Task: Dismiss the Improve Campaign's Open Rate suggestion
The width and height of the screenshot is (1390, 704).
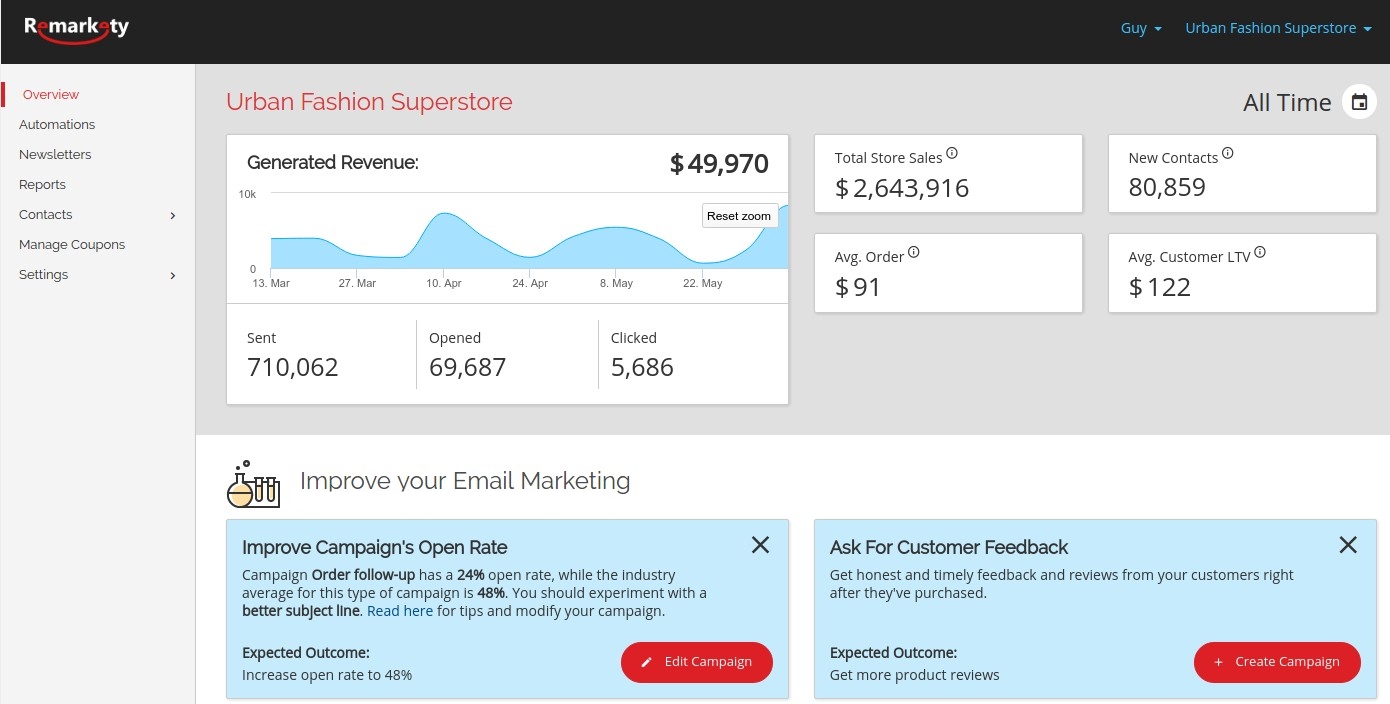Action: pyautogui.click(x=760, y=545)
